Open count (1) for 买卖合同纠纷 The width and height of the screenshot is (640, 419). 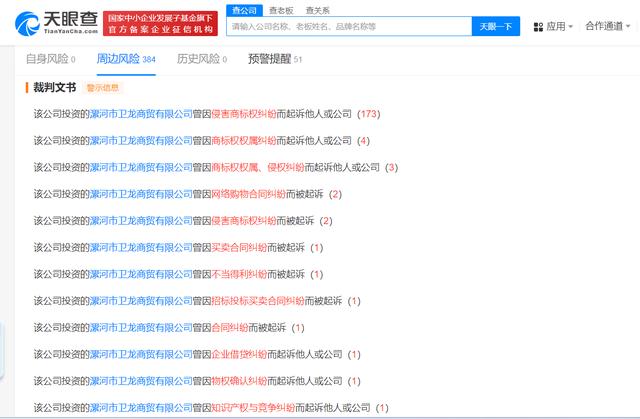tap(316, 248)
